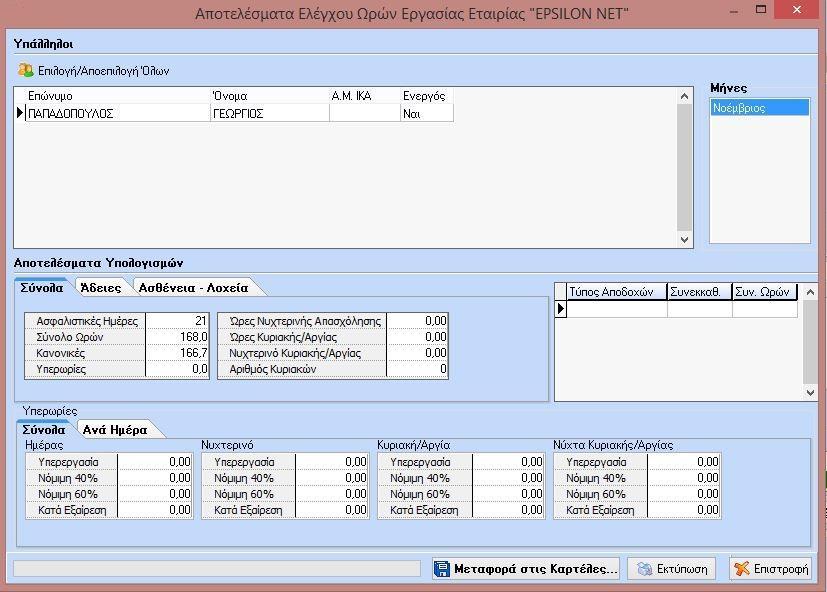
Task: Click the Νυχτερινό Κυριακής/Αργίας value
Action: [417, 352]
